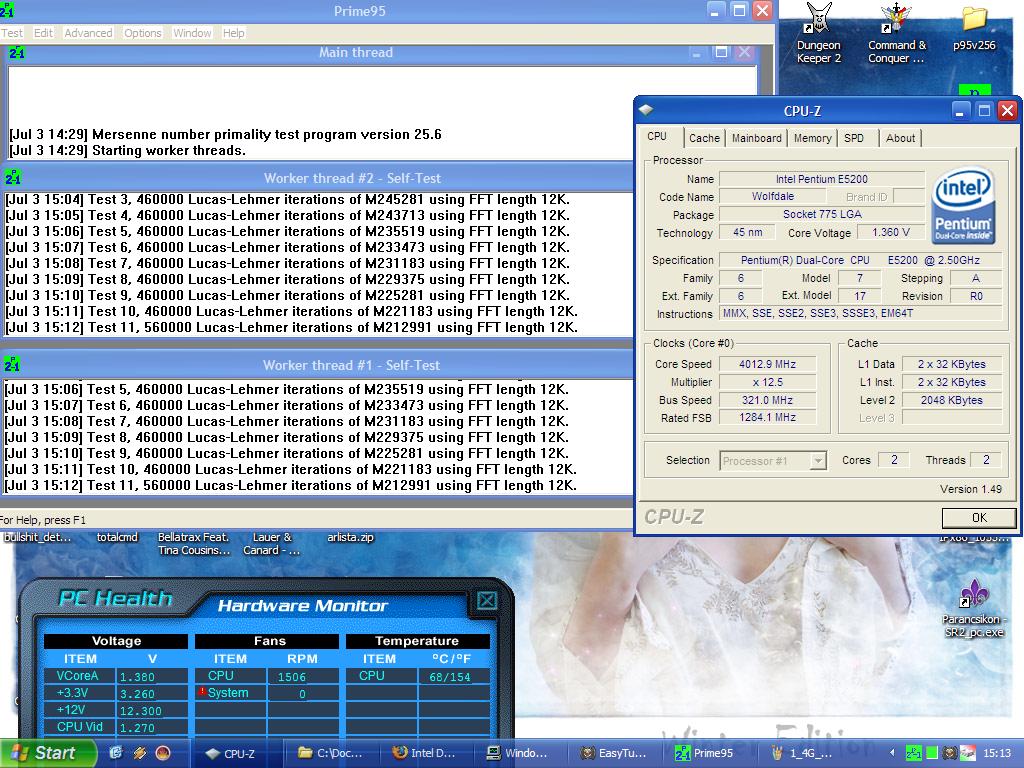The height and width of the screenshot is (768, 1024).
Task: Click the Level 2 cache value 2048 KBytes
Action: [x=952, y=400]
